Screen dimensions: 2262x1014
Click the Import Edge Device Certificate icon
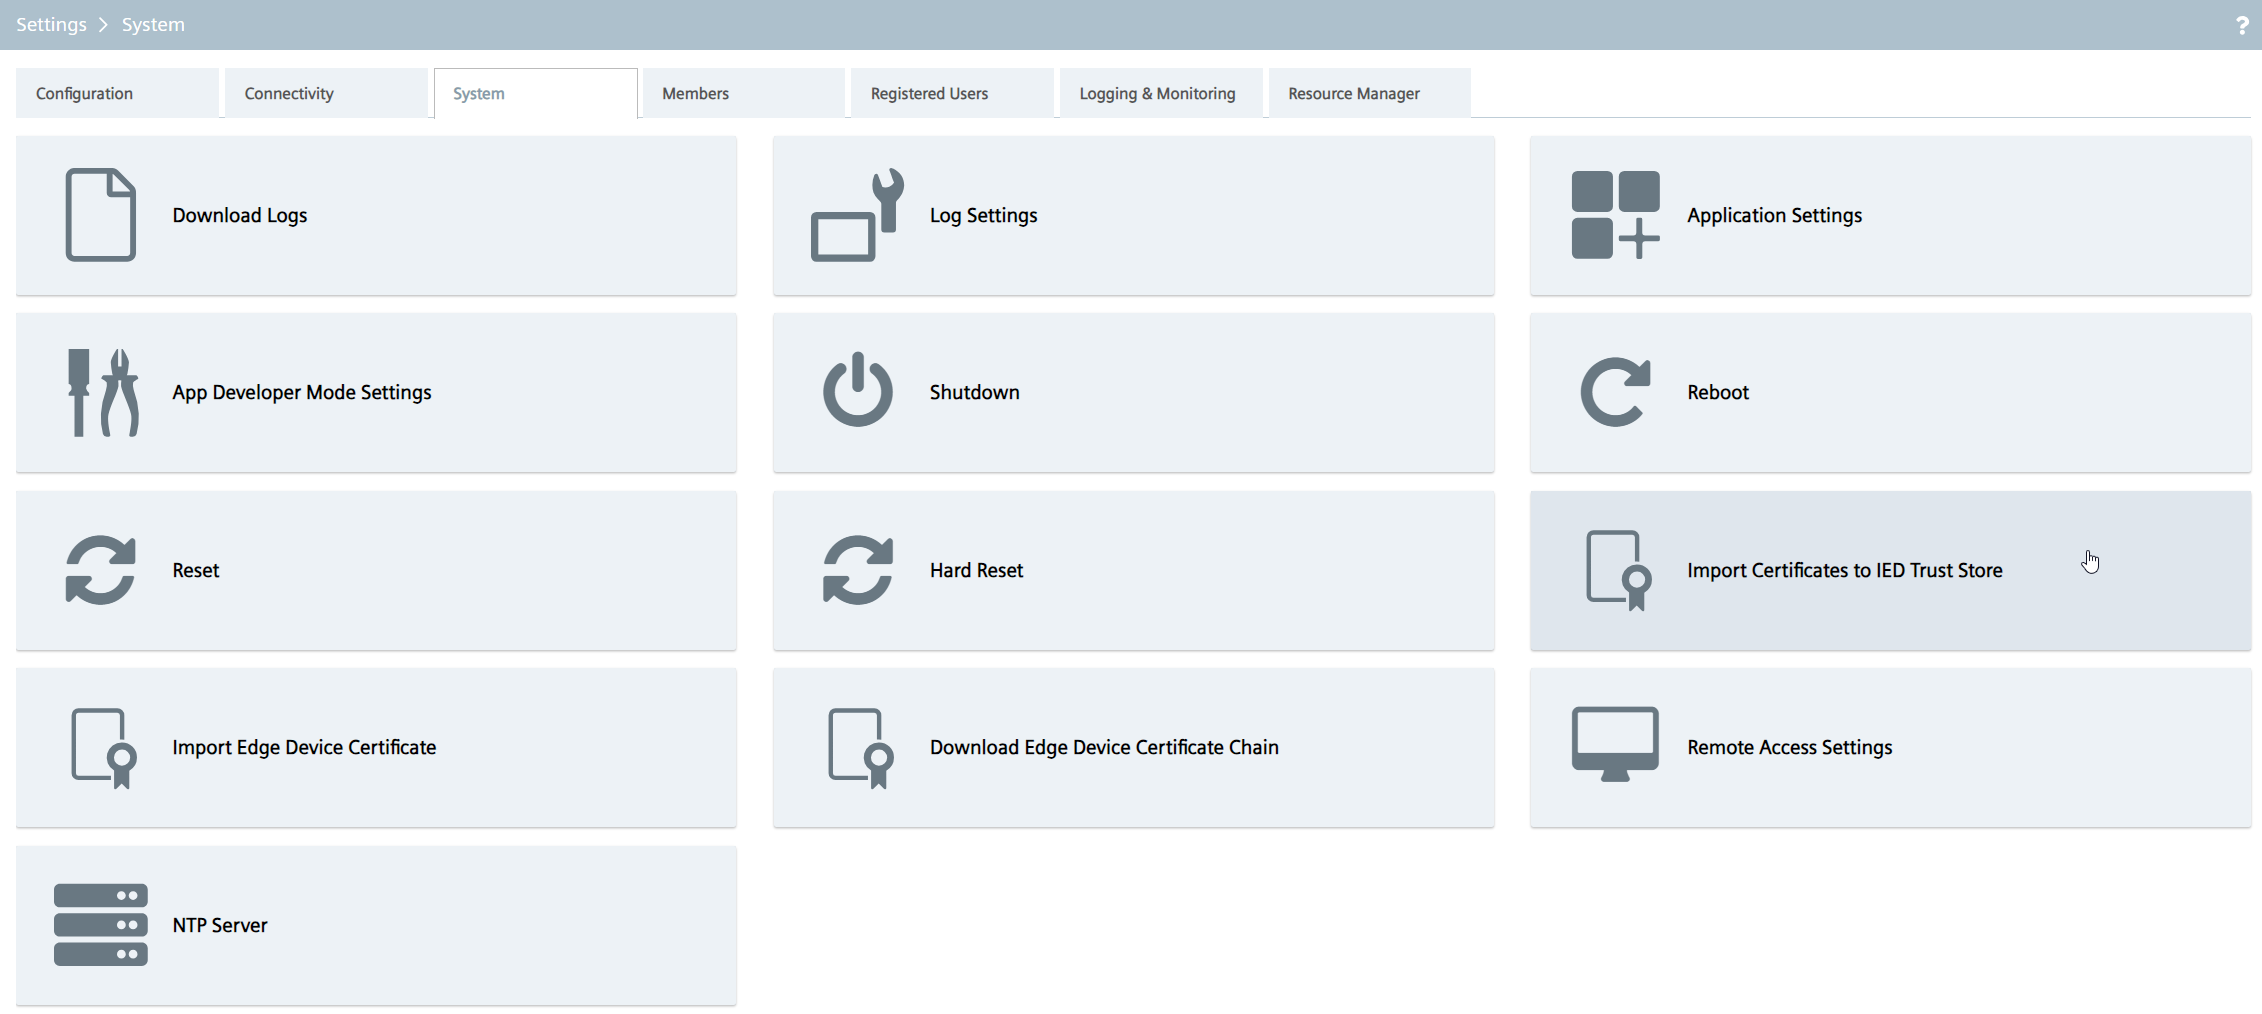(102, 748)
